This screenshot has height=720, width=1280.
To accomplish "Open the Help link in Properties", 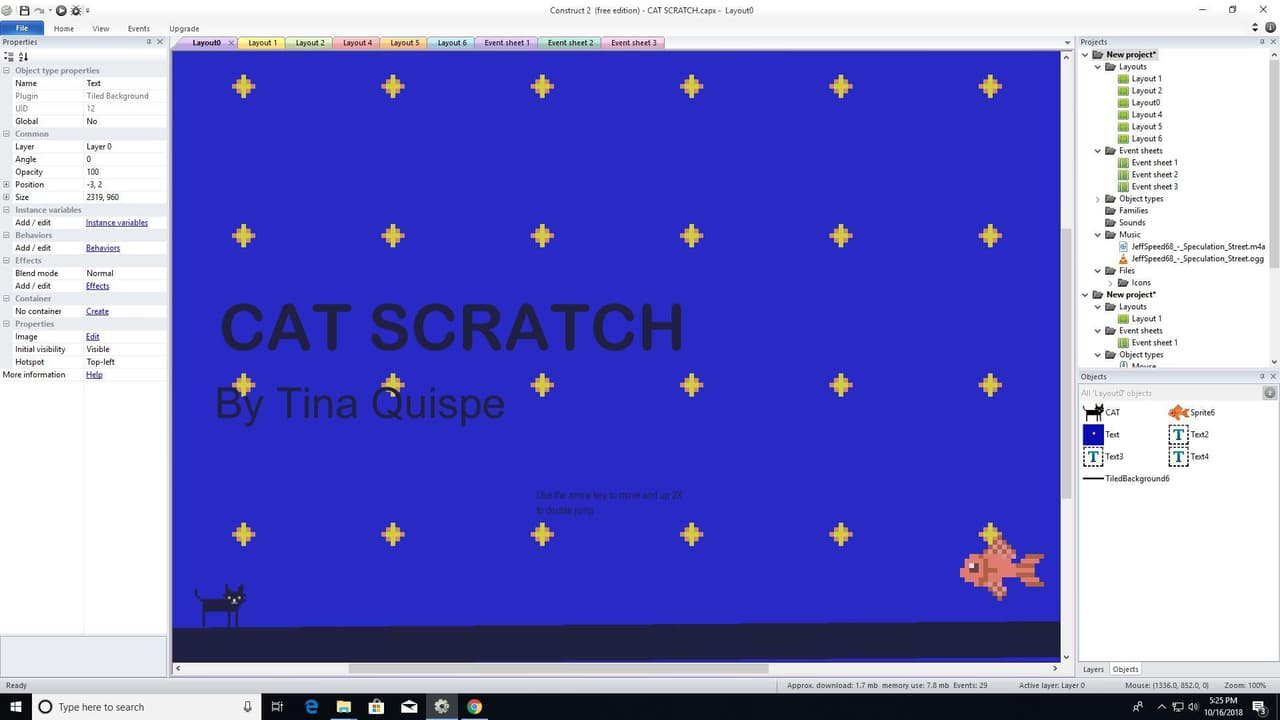I will 94,375.
